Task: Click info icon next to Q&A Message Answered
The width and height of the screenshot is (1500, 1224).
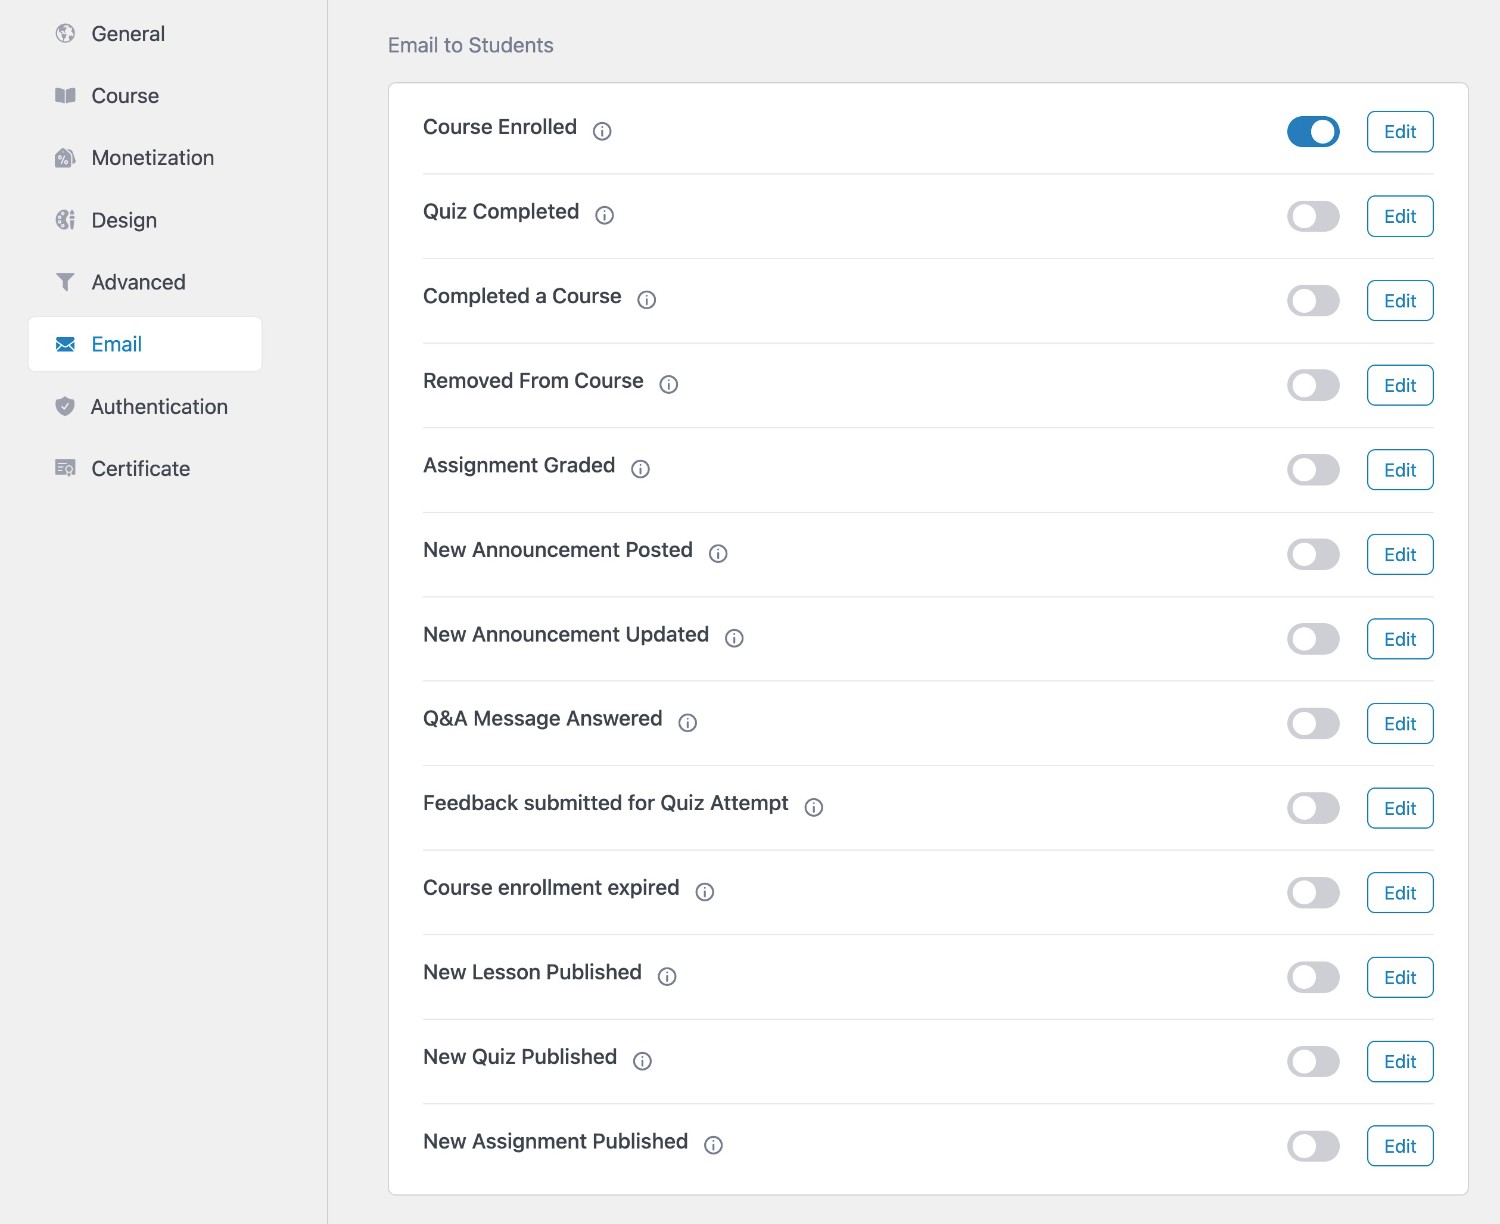Action: [687, 722]
